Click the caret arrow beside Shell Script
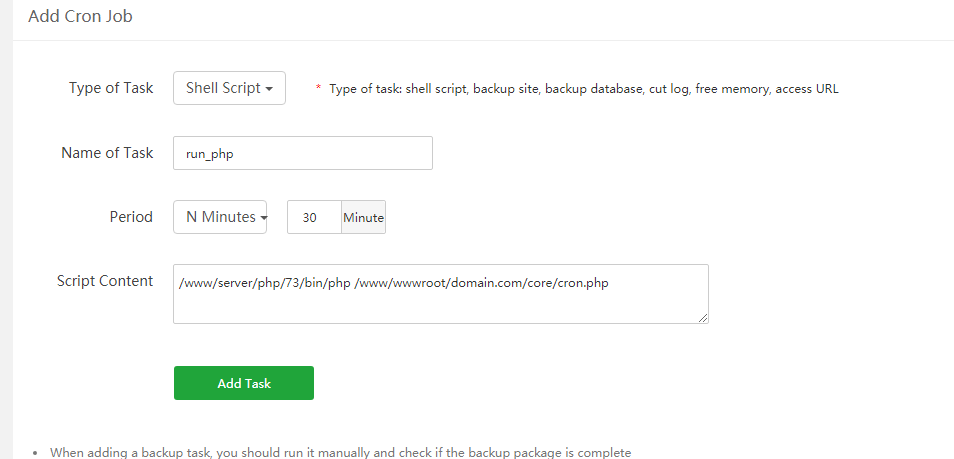The width and height of the screenshot is (954, 459). point(270,89)
